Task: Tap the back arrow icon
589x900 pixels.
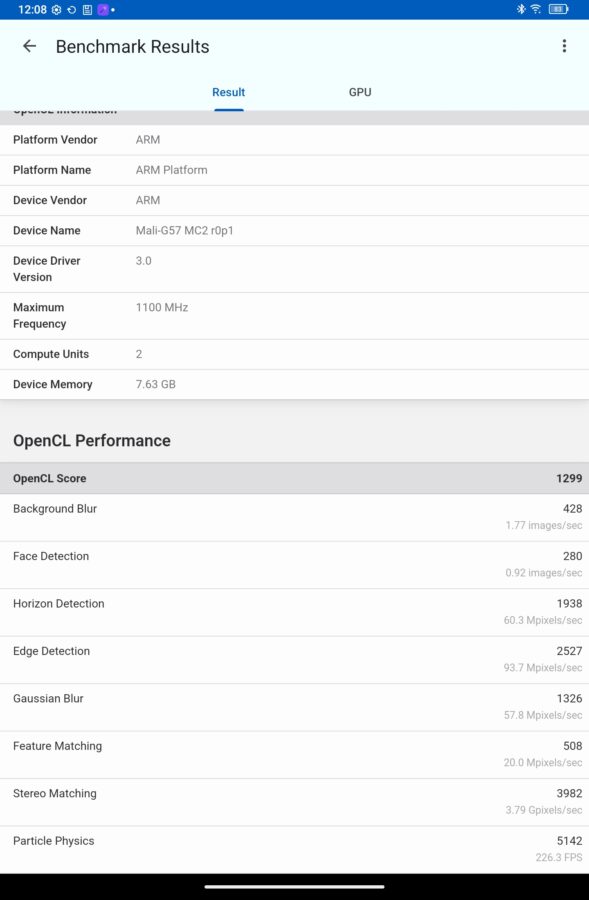Action: (29, 46)
